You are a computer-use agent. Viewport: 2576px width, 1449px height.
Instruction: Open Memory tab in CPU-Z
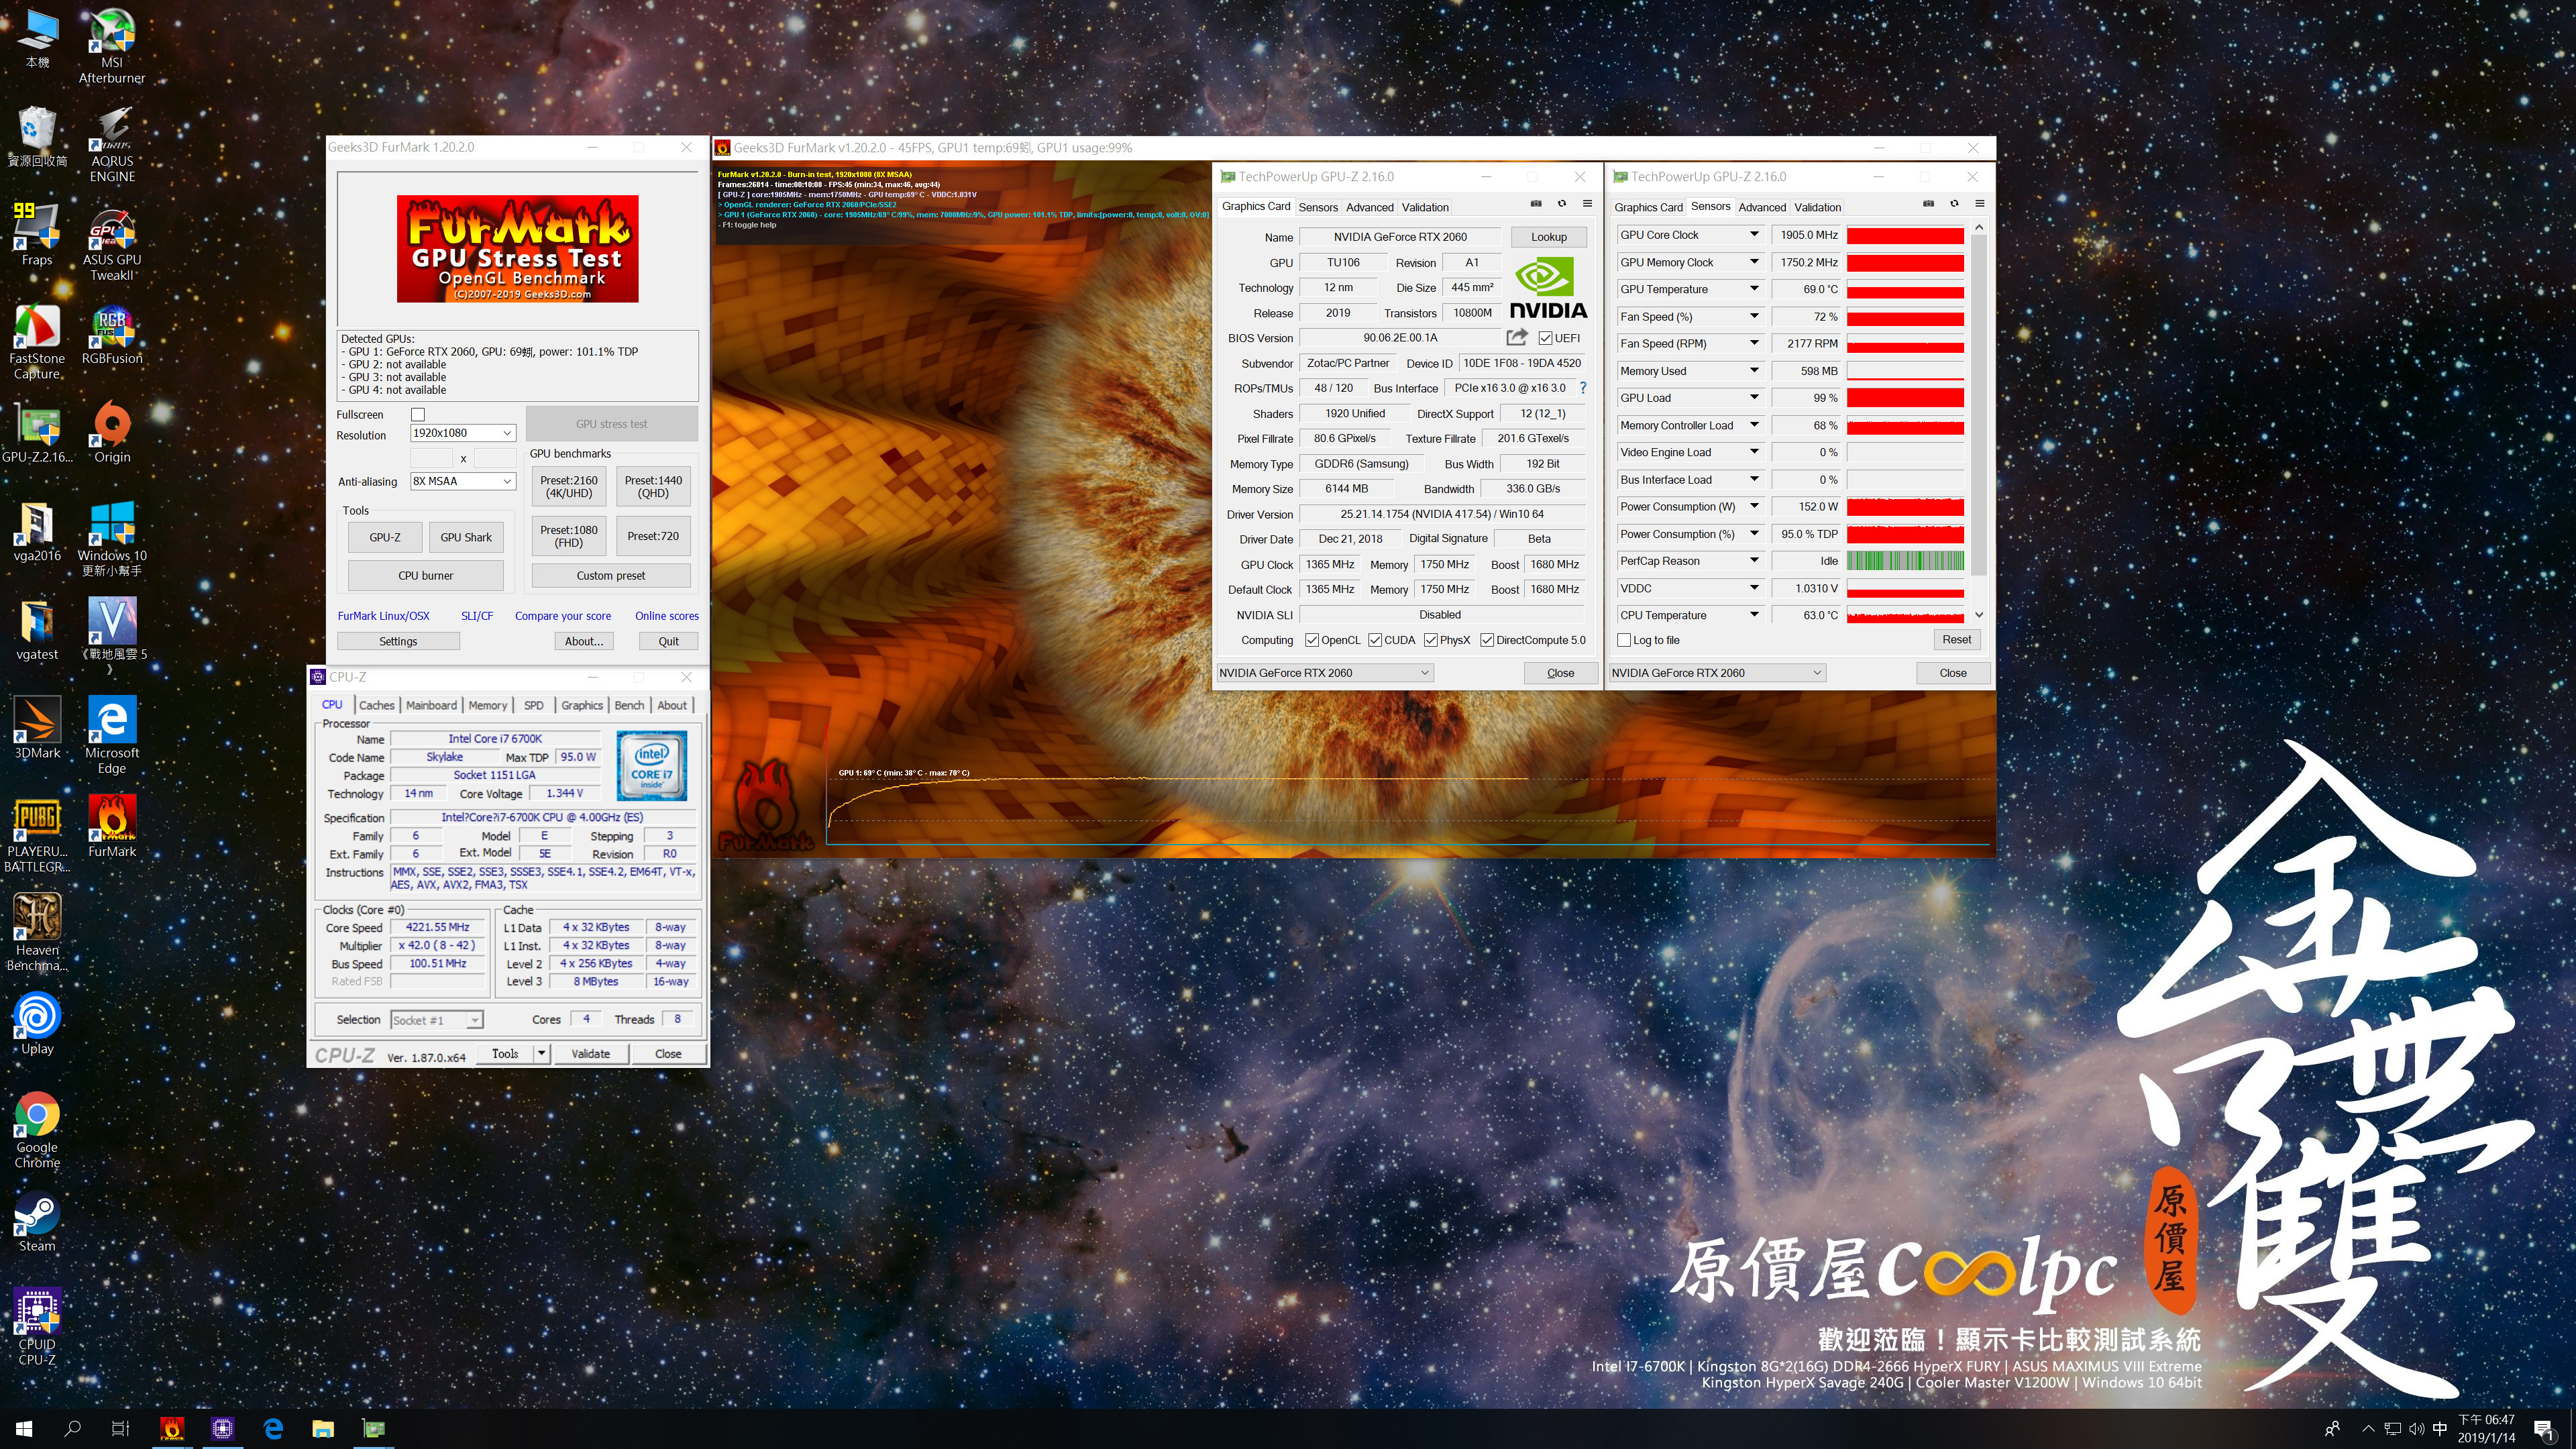click(x=487, y=705)
